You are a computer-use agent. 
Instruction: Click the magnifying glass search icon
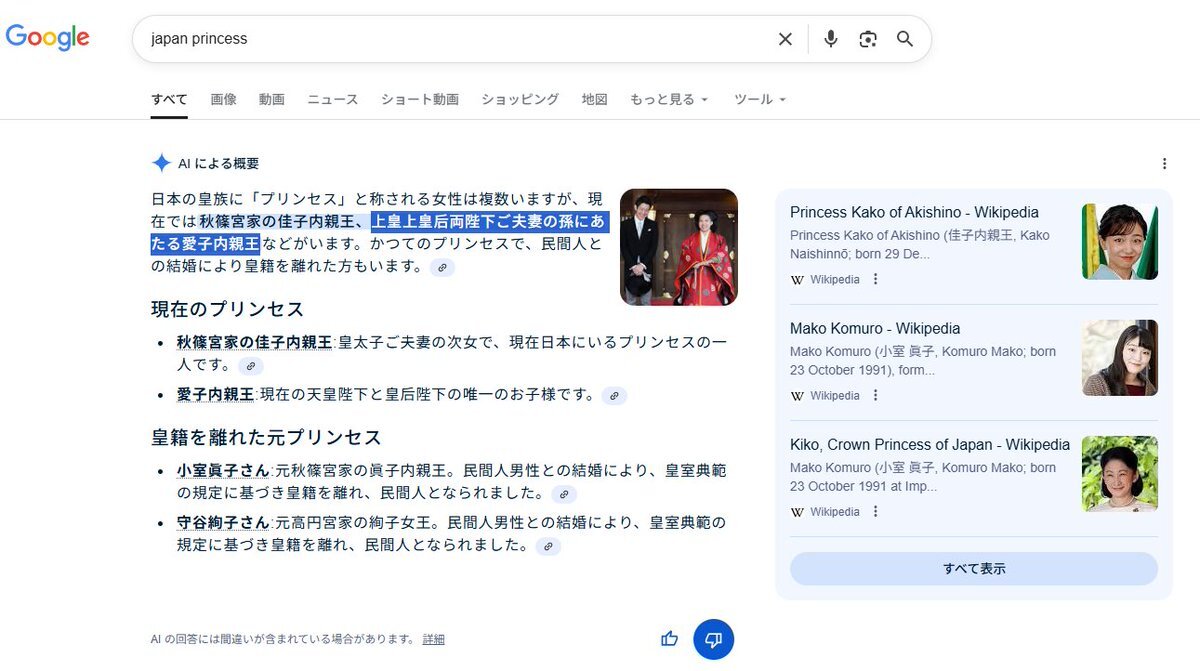tap(905, 39)
